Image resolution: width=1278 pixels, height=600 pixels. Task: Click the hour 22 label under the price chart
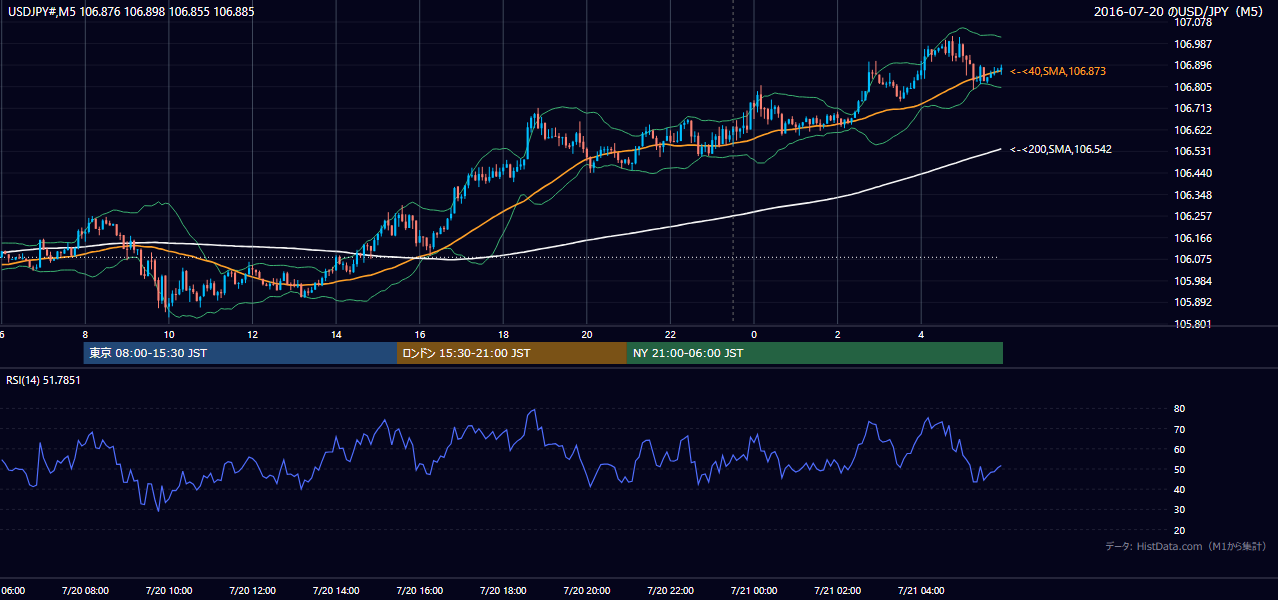pos(671,334)
